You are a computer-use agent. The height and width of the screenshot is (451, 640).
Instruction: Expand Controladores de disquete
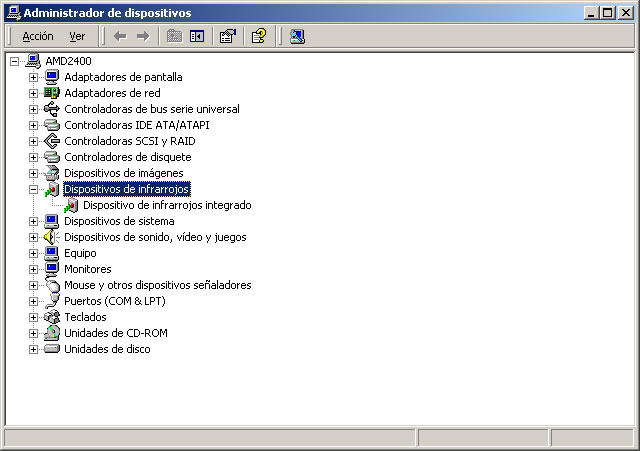[x=33, y=157]
